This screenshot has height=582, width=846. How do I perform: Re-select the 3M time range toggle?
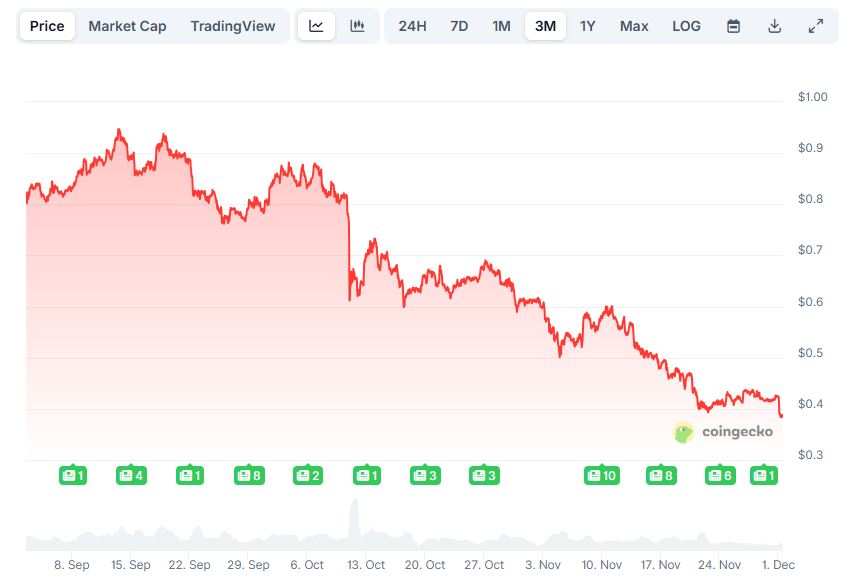(545, 25)
